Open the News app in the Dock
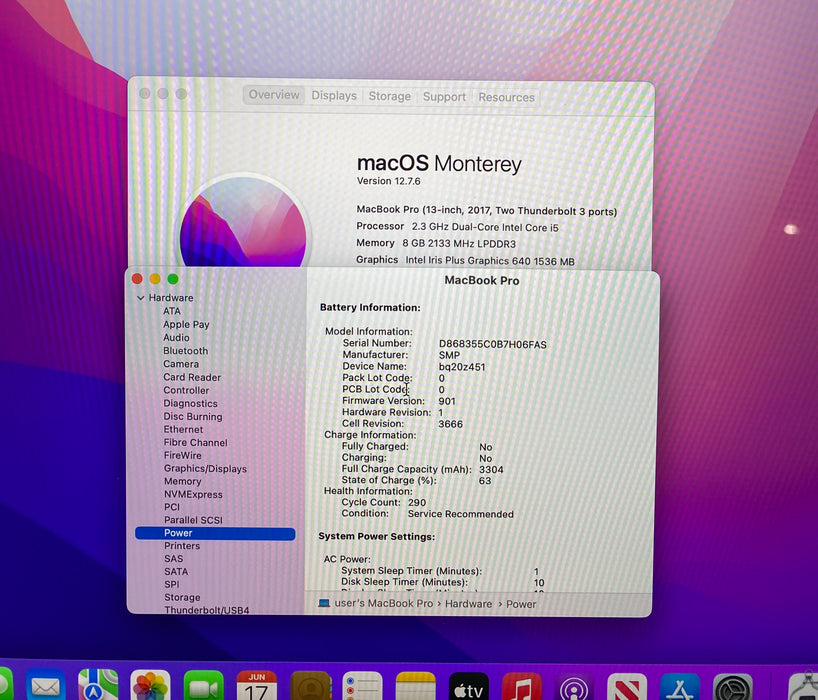The height and width of the screenshot is (700, 818). 627,686
